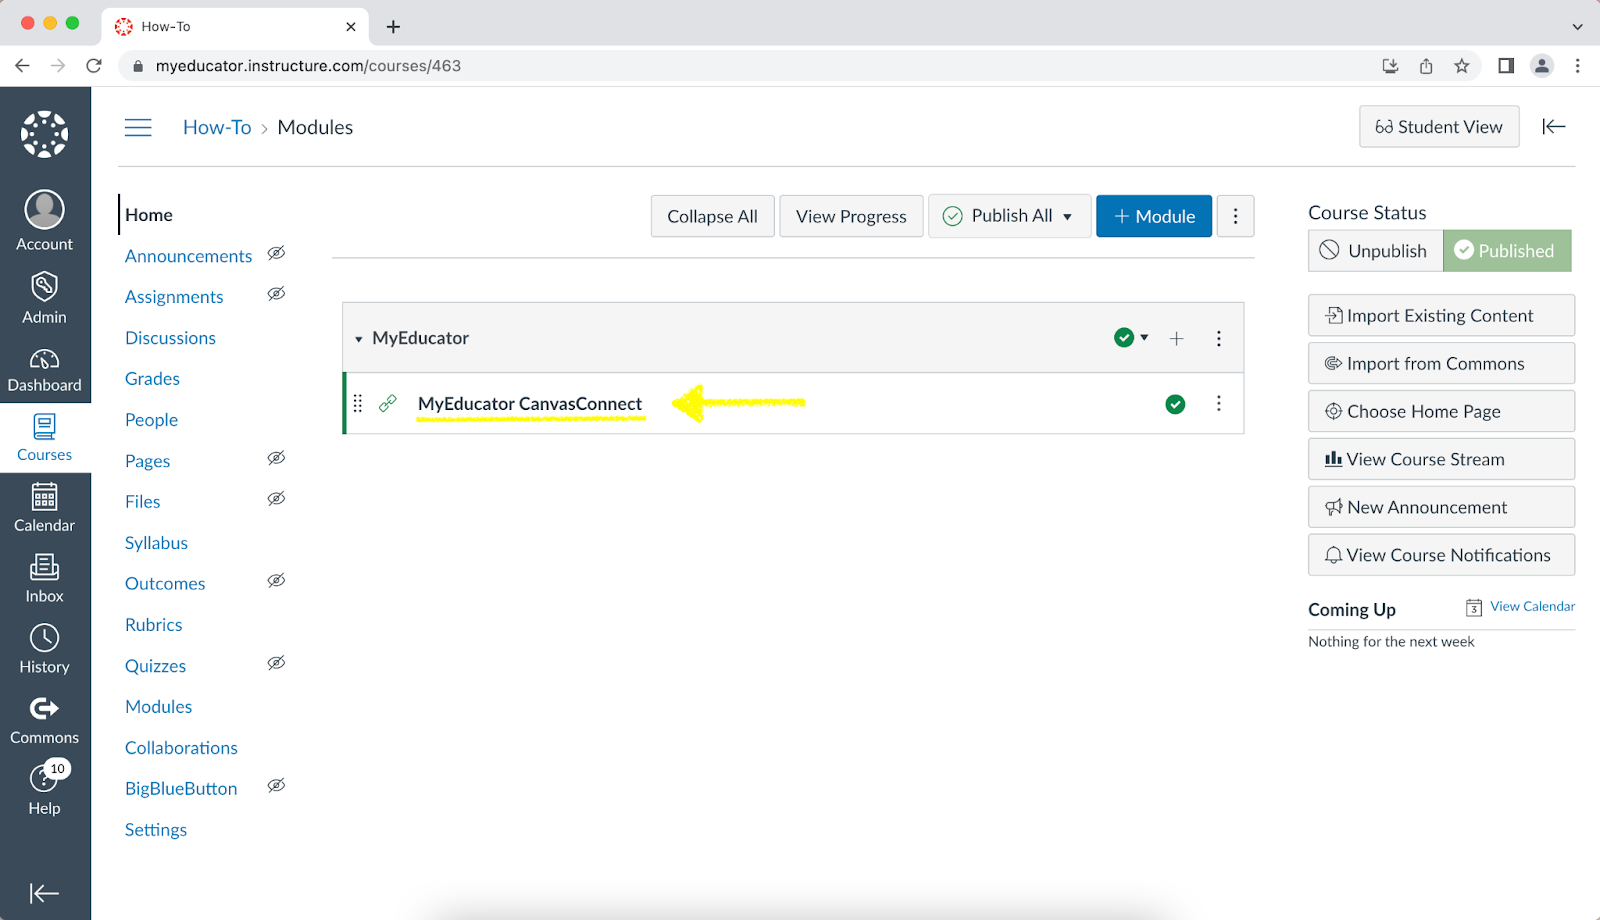The image size is (1600, 920).
Task: Add a new Module button
Action: tap(1154, 216)
